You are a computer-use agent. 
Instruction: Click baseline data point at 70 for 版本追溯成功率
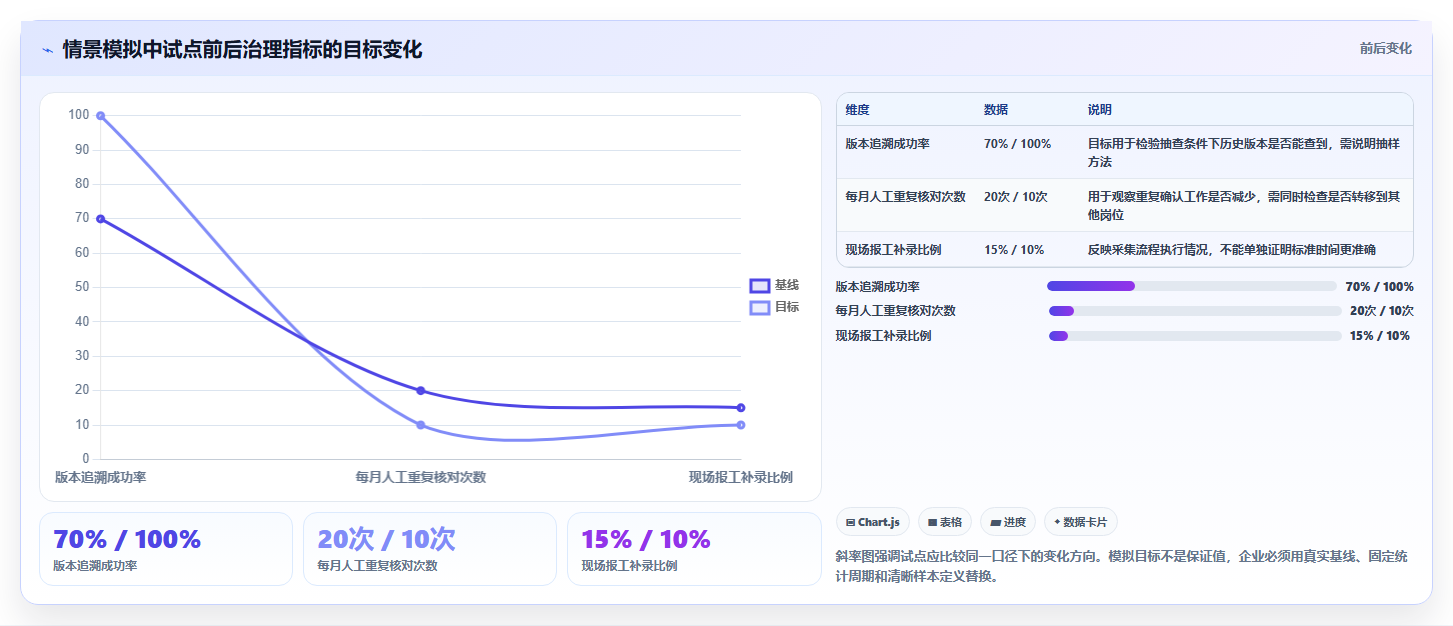point(100,219)
